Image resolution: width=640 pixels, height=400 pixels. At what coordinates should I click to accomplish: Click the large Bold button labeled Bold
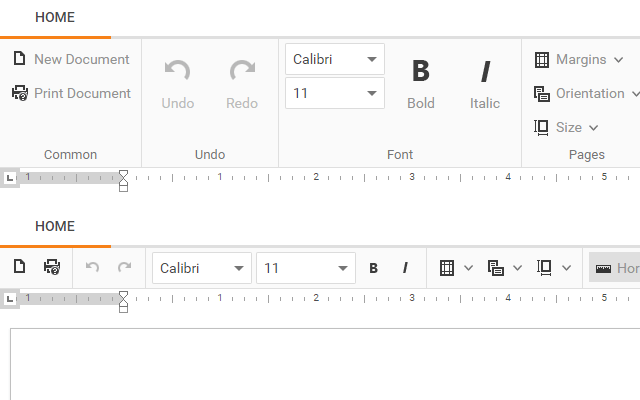click(421, 83)
